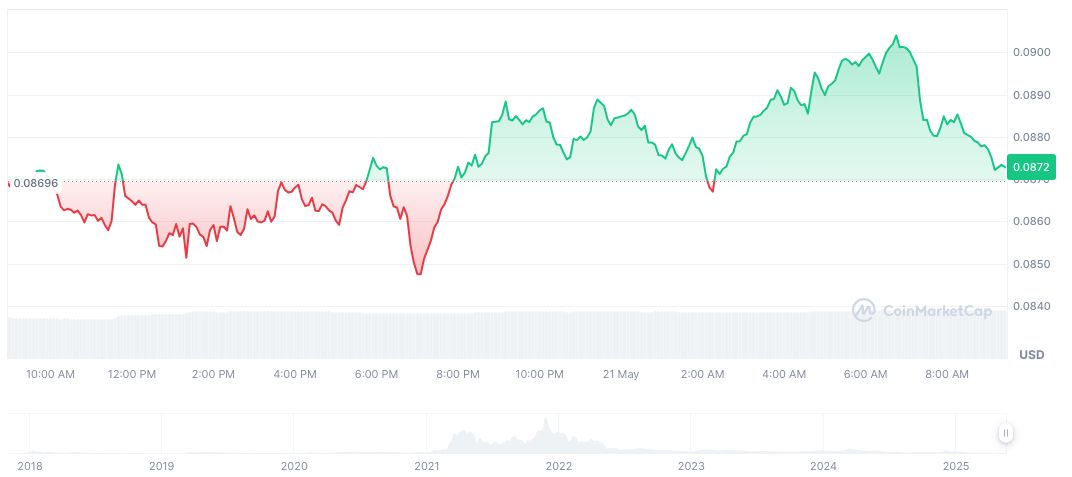The width and height of the screenshot is (1072, 477).
Task: Click the 12:00 PM time axis label
Action: 131,374
